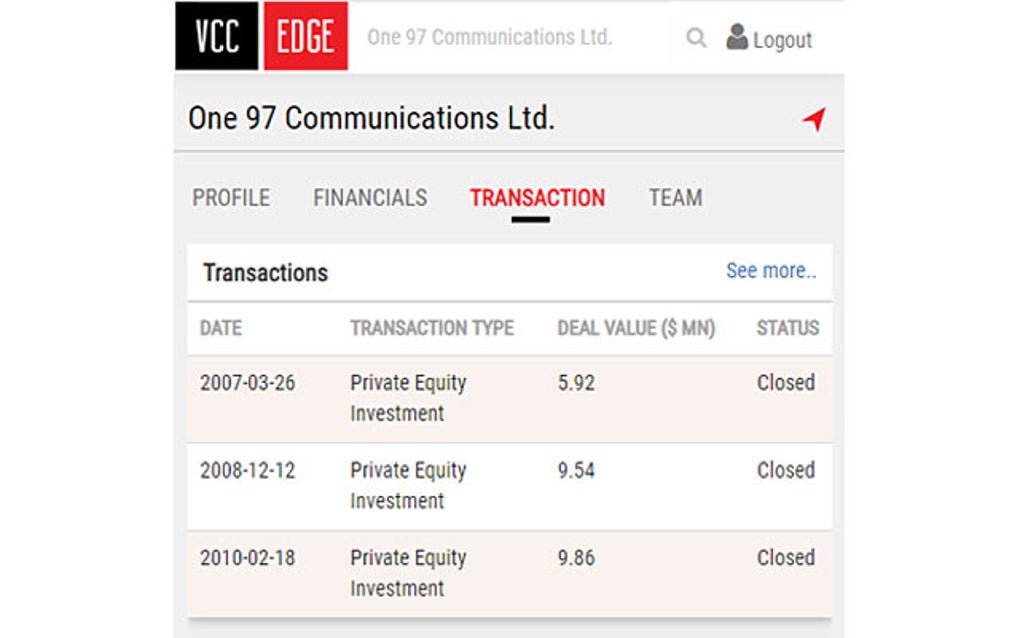Screen dimensions: 1020x638
Task: Click the VCC black logo tile
Action: click(x=217, y=37)
